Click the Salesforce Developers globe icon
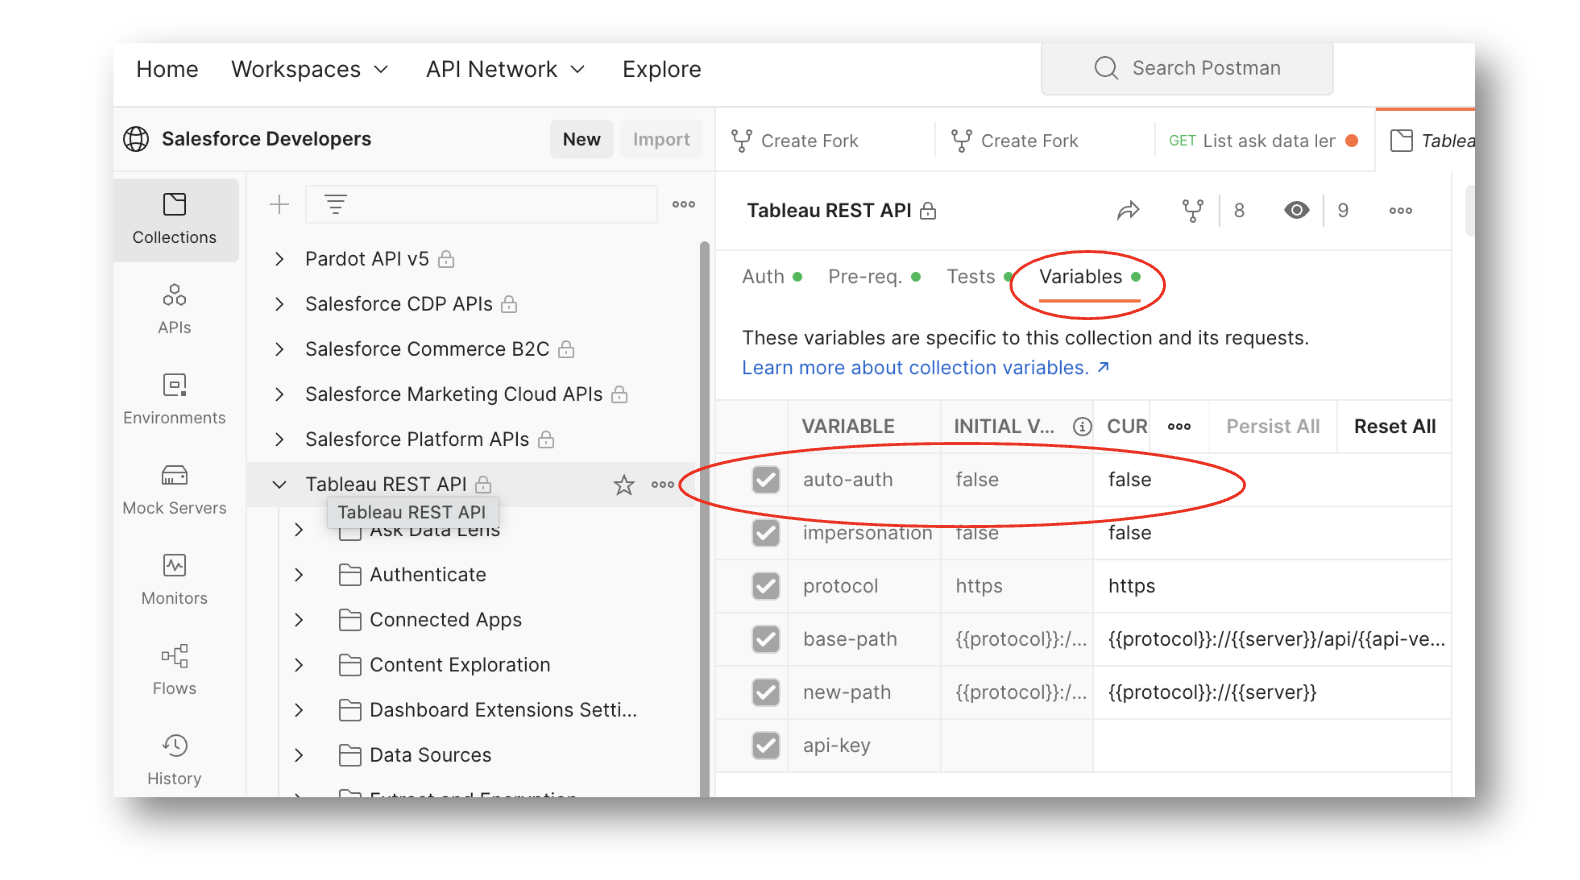1580x880 pixels. pos(136,139)
